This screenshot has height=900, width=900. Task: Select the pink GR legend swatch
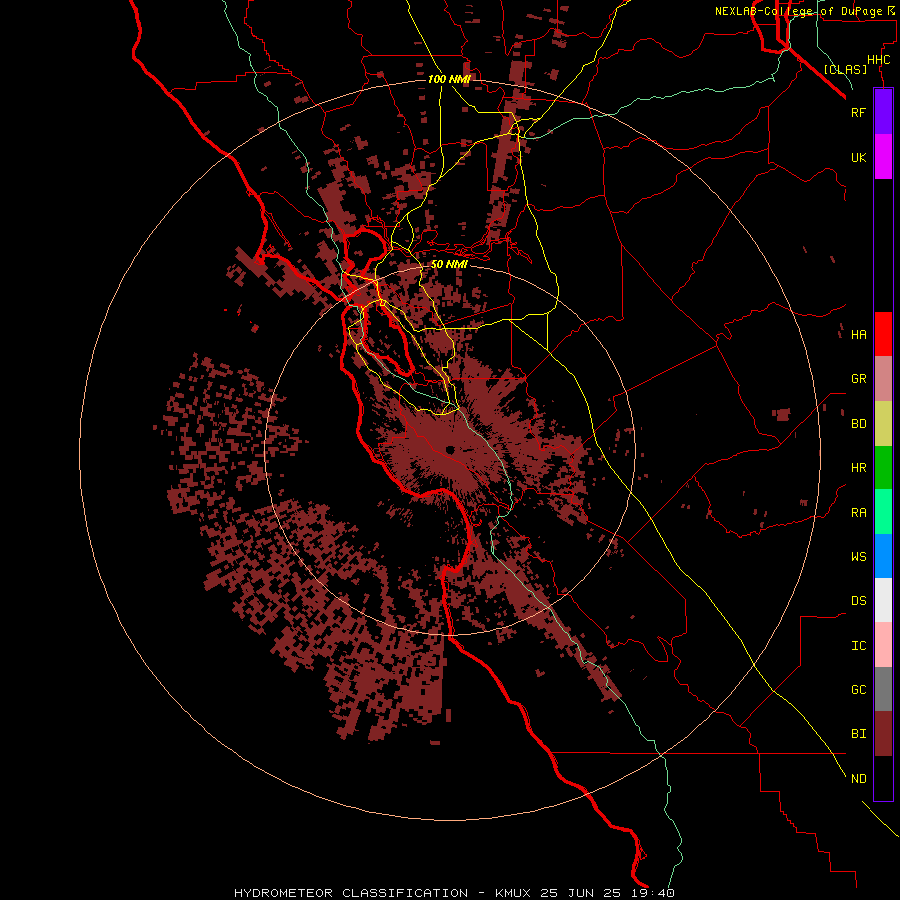(x=883, y=379)
